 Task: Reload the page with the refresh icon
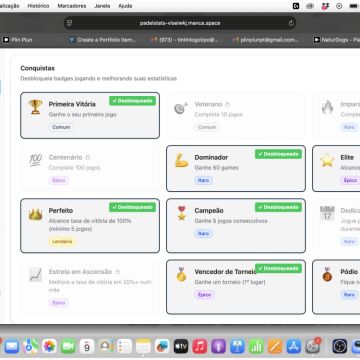click(x=291, y=23)
